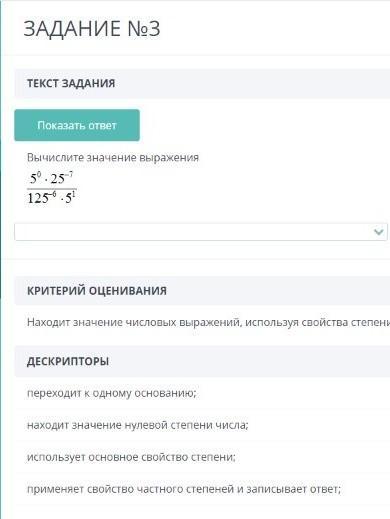Click inside the empty answer select field
This screenshot has height=519, width=390.
pos(201,232)
